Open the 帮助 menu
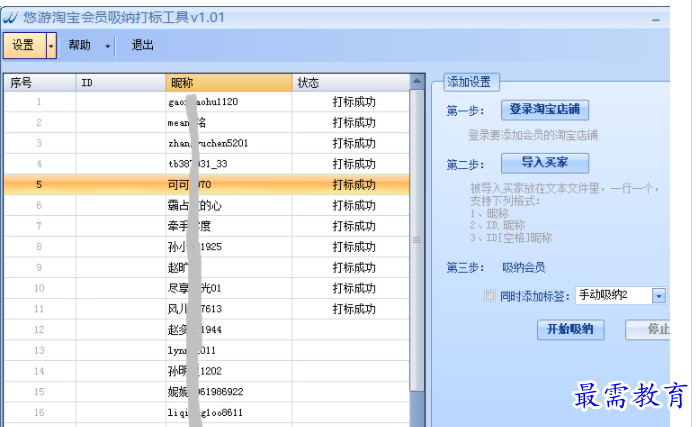 click(79, 45)
